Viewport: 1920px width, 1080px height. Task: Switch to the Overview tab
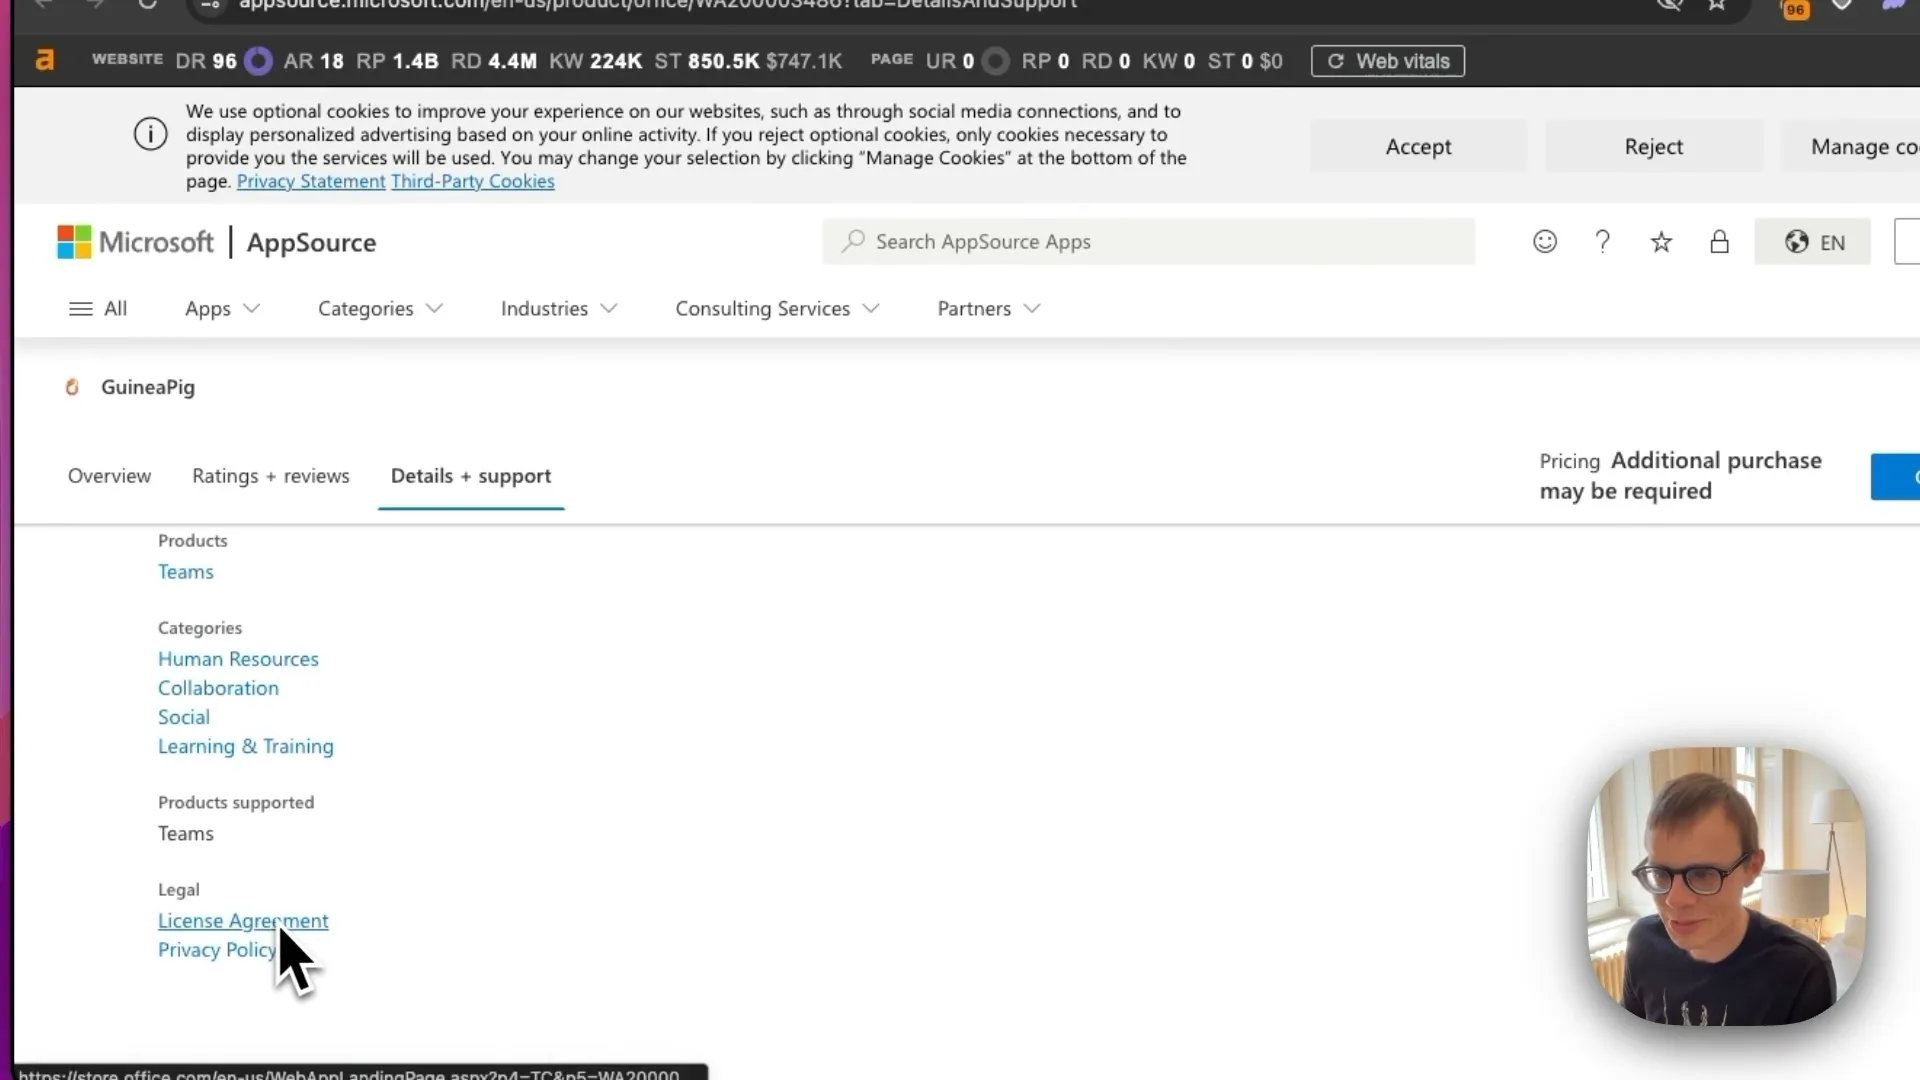pyautogui.click(x=109, y=476)
